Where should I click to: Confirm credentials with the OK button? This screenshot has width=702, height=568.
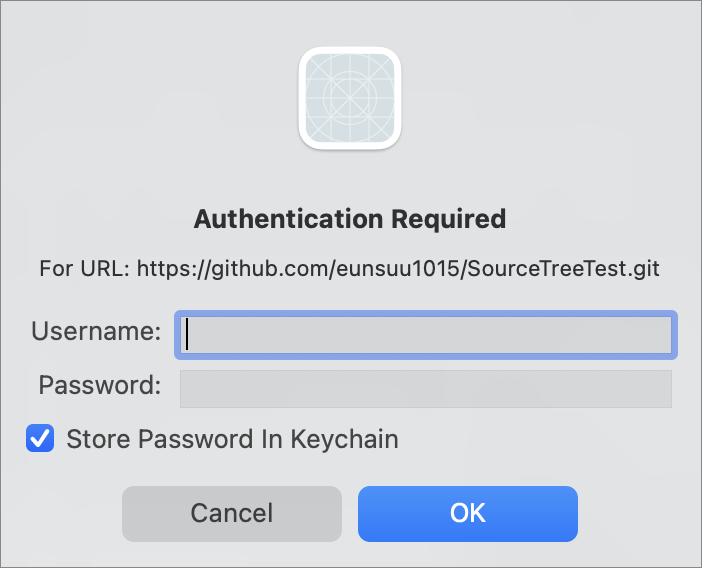click(468, 513)
